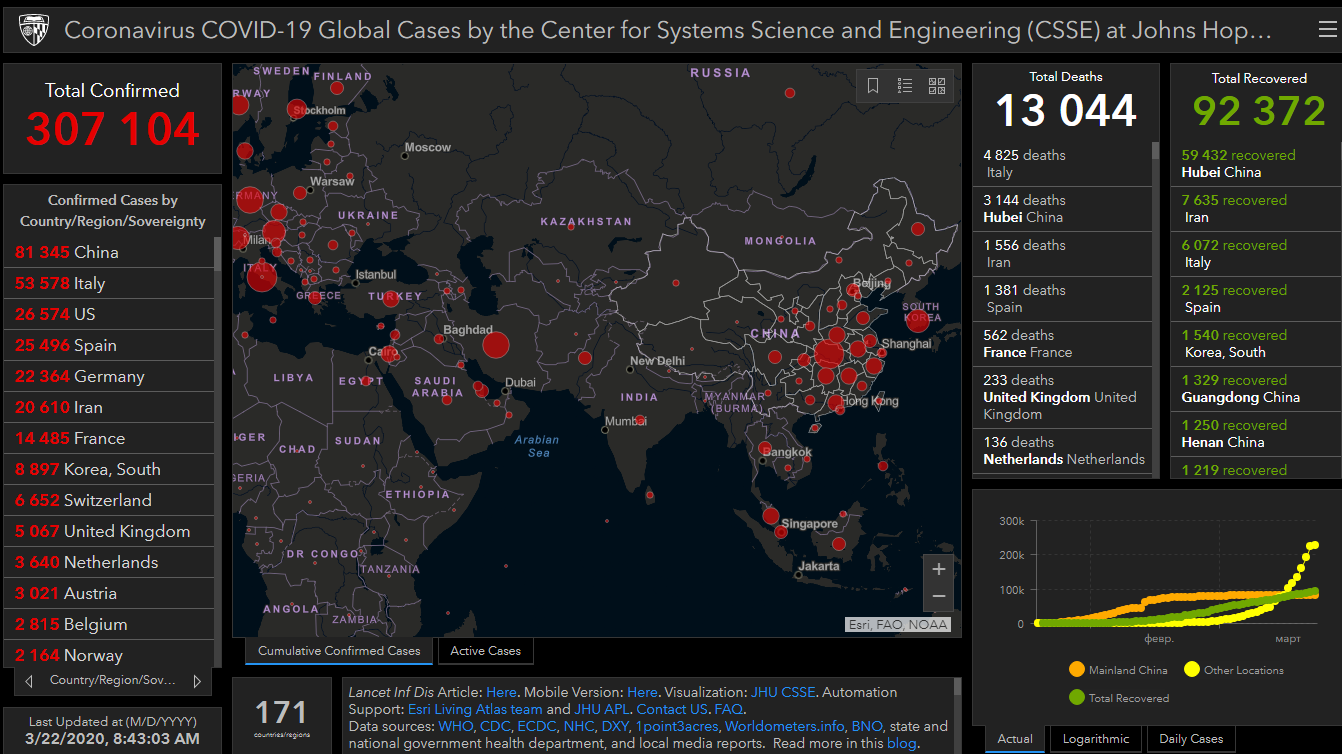Open the map bookmarks icon
Image resolution: width=1342 pixels, height=754 pixels.
(873, 86)
